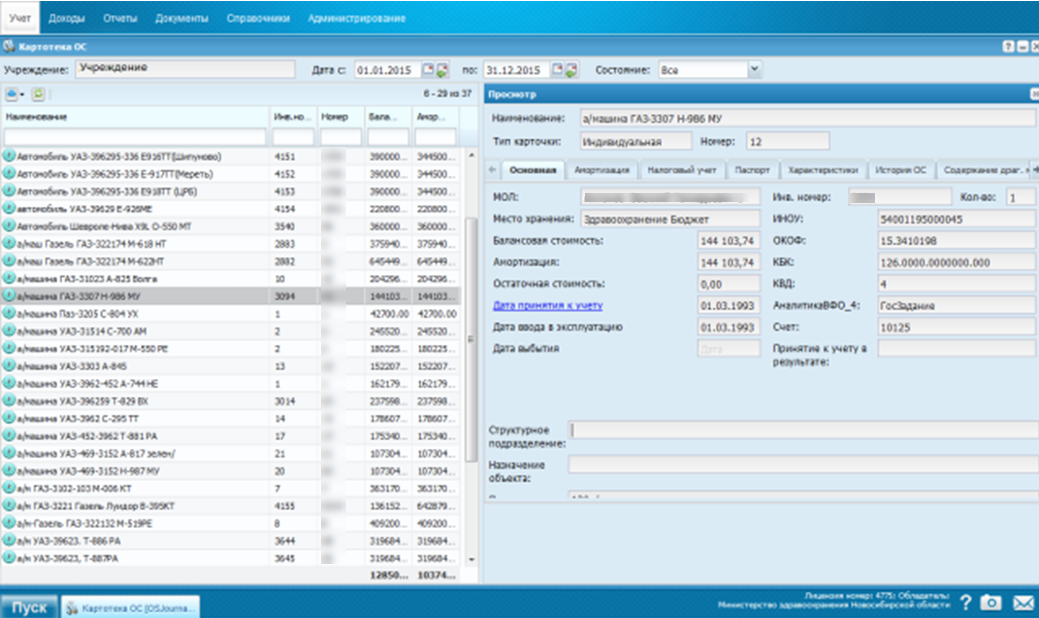Screen dimensions: 1039x618
Task: Click the Счет field showing 10125
Action: coord(956,327)
